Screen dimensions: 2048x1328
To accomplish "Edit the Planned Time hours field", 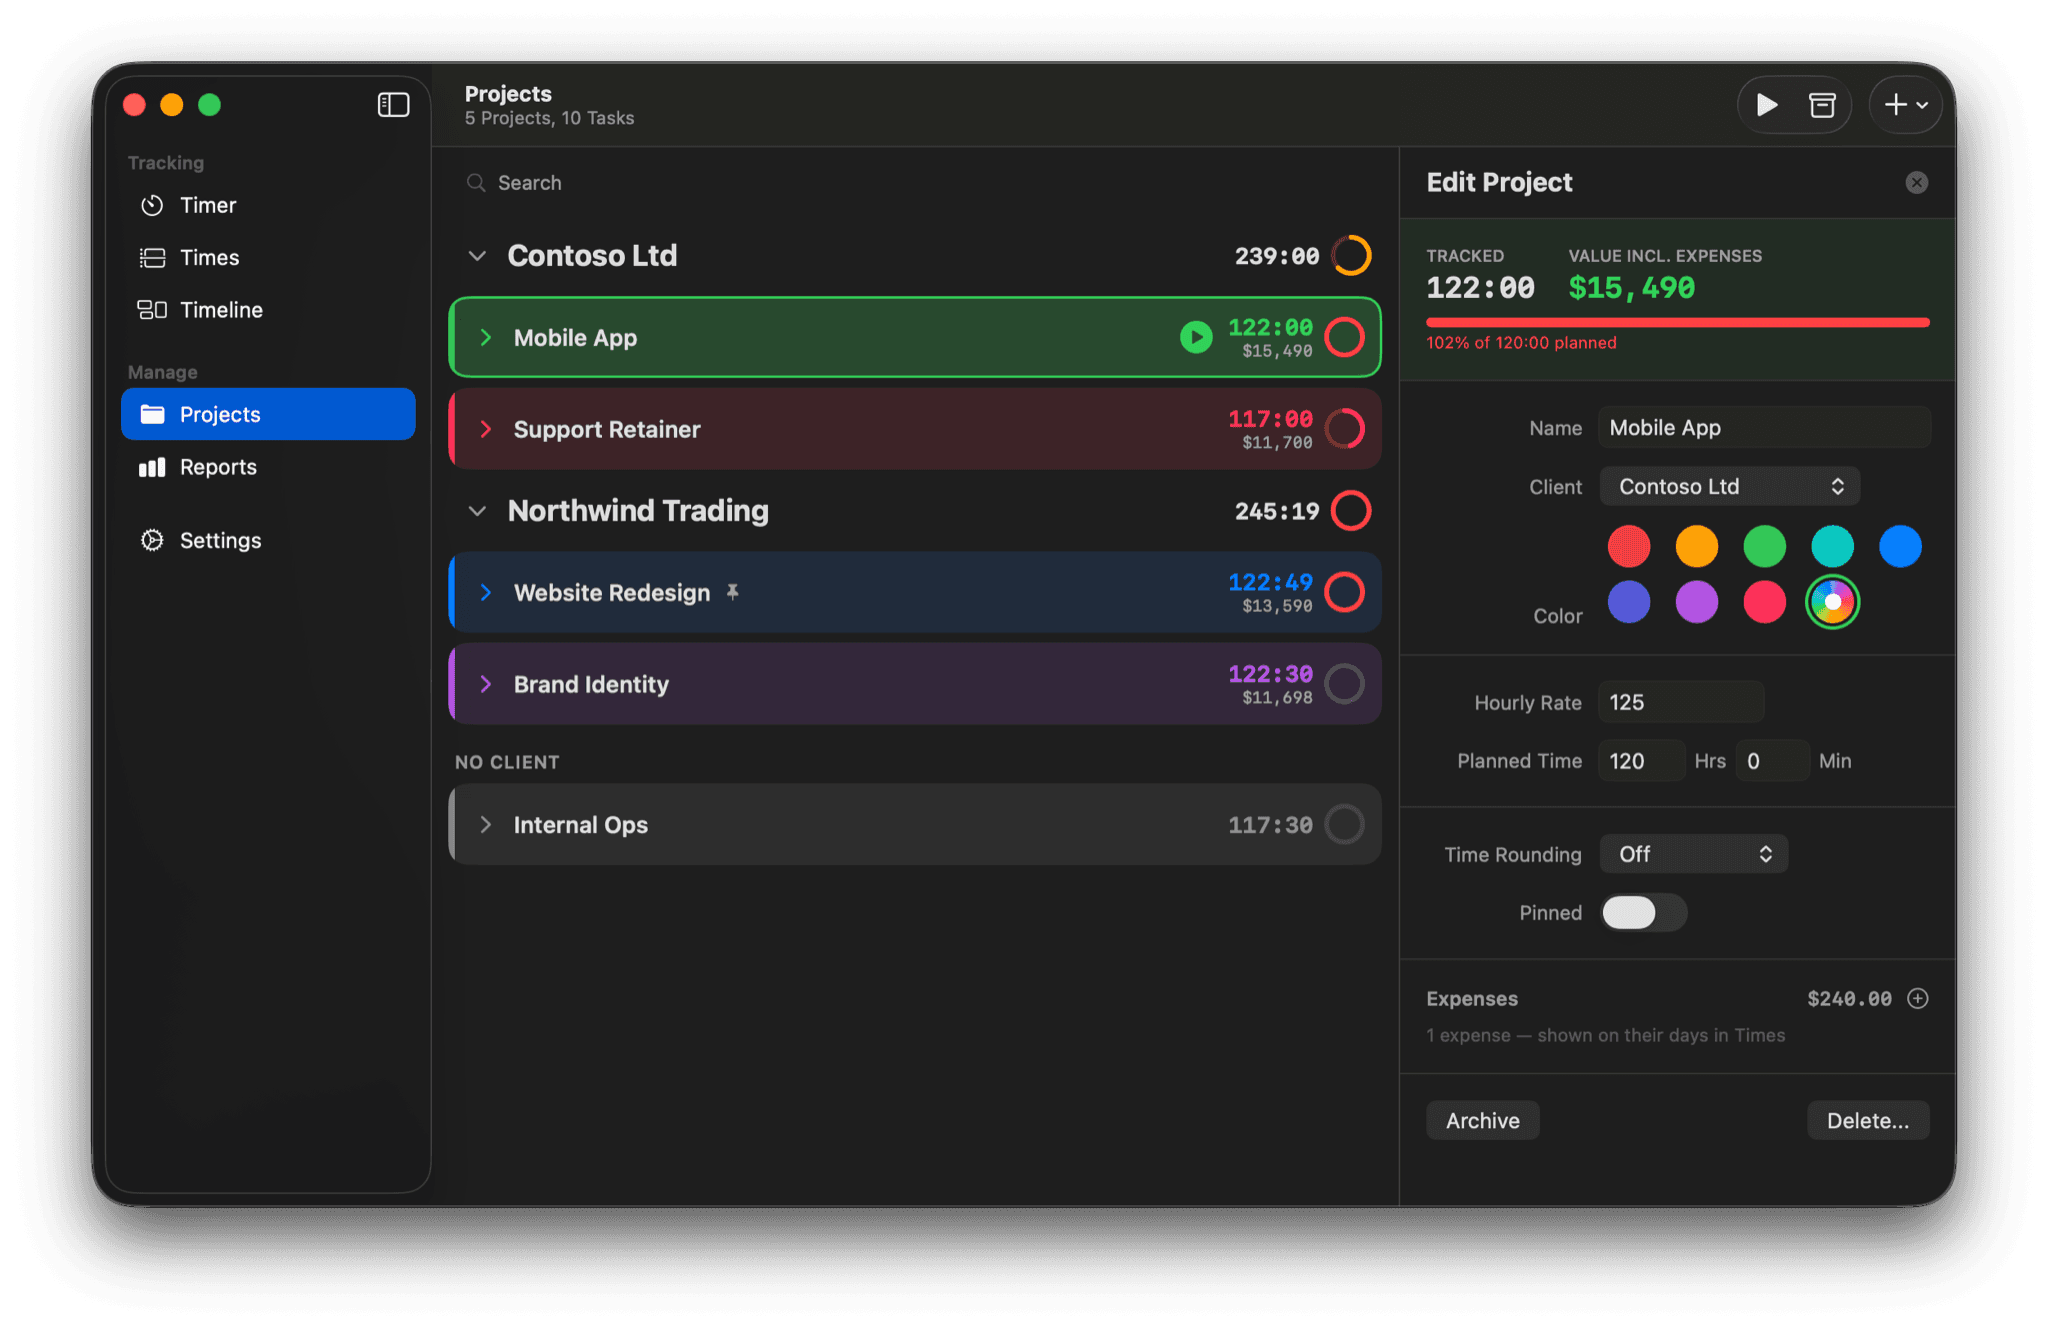I will (1641, 761).
